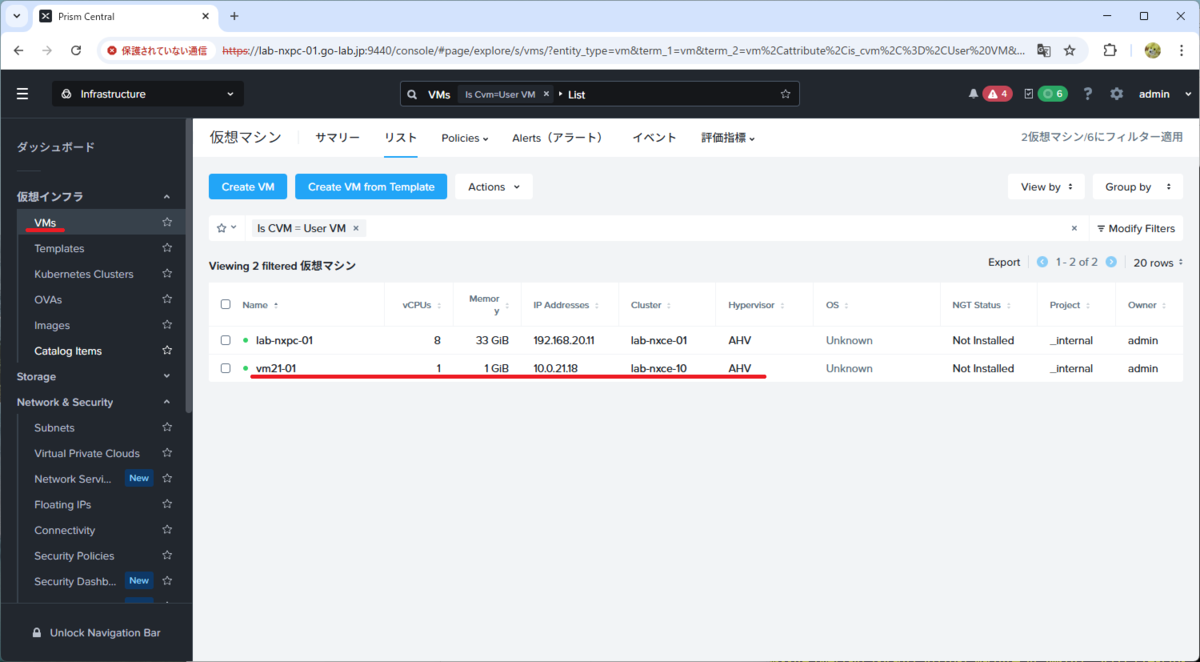Open Templates in the sidebar

pos(59,248)
